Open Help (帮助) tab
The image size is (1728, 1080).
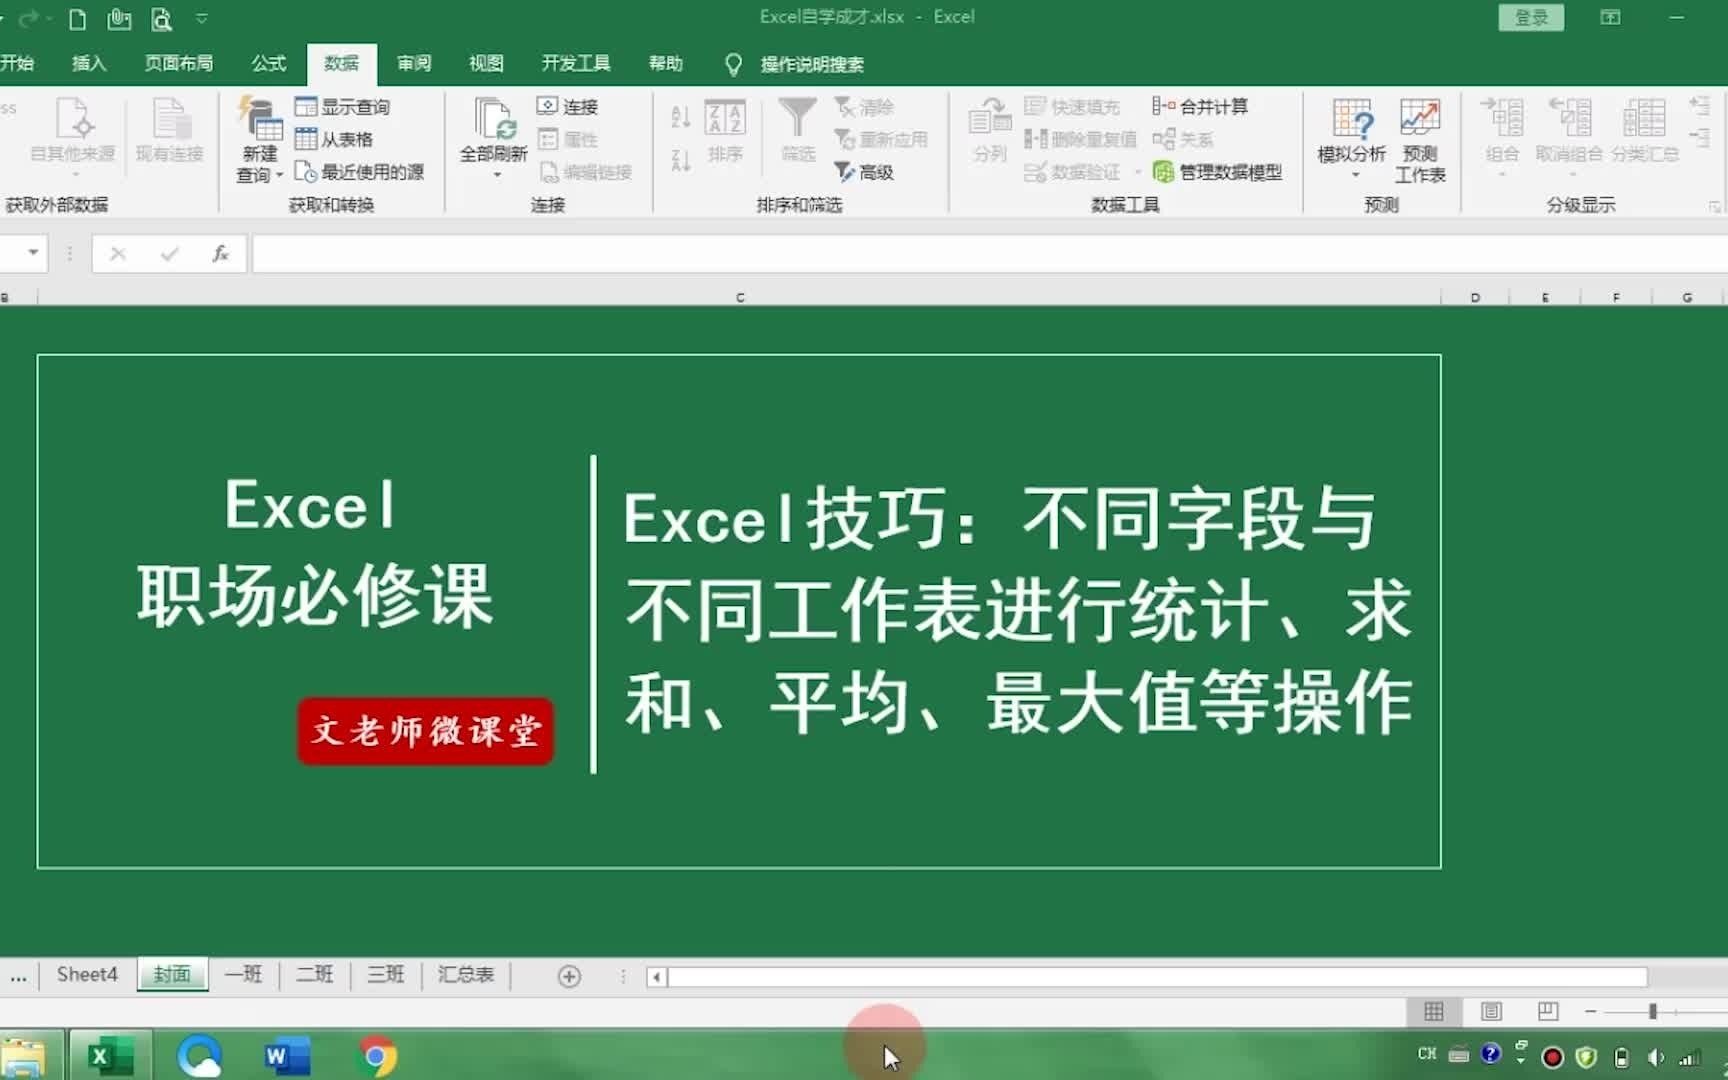point(666,64)
